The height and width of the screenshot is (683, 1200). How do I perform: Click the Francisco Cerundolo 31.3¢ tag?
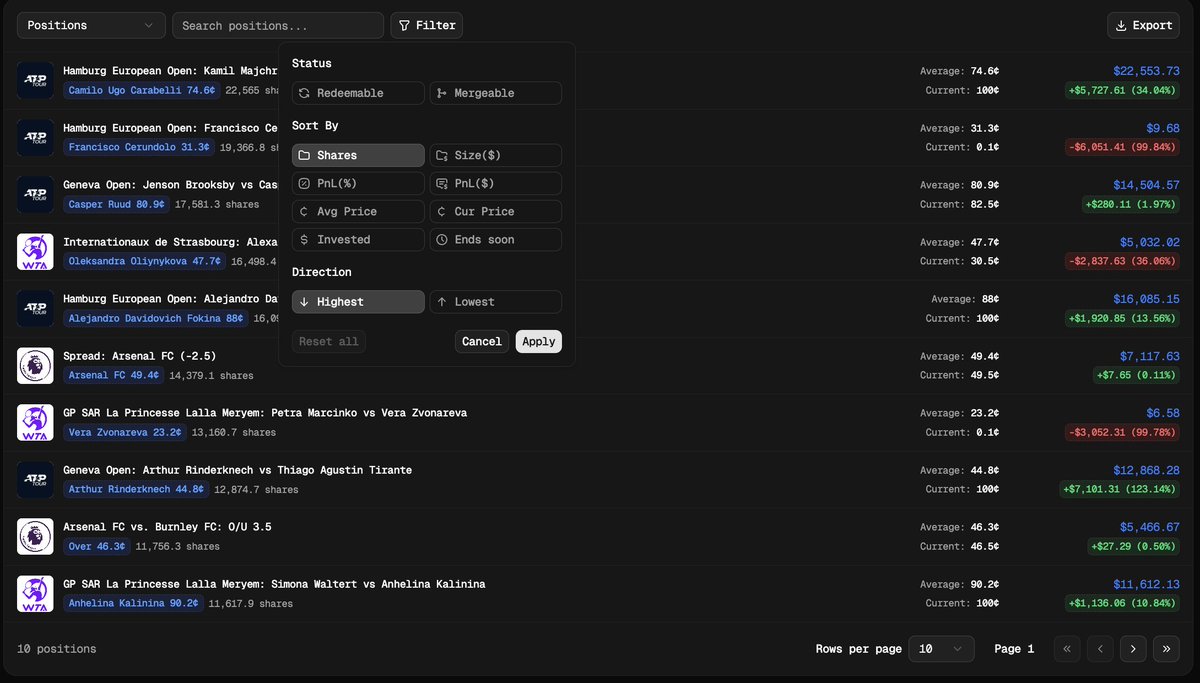pyautogui.click(x=139, y=147)
